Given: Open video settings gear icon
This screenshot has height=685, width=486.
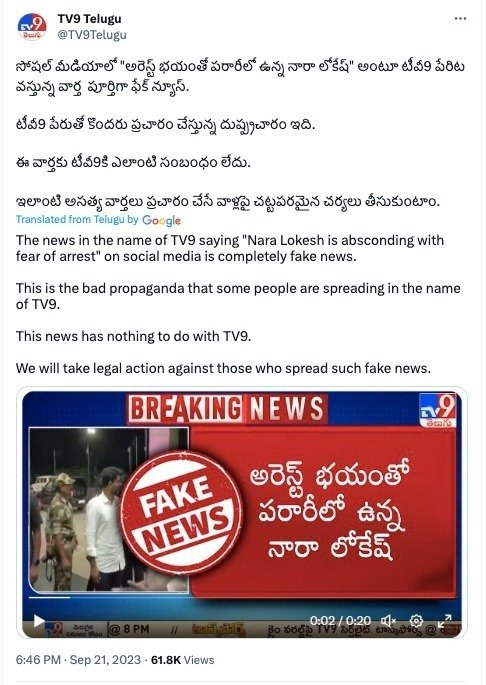Looking at the screenshot, I should pyautogui.click(x=416, y=620).
